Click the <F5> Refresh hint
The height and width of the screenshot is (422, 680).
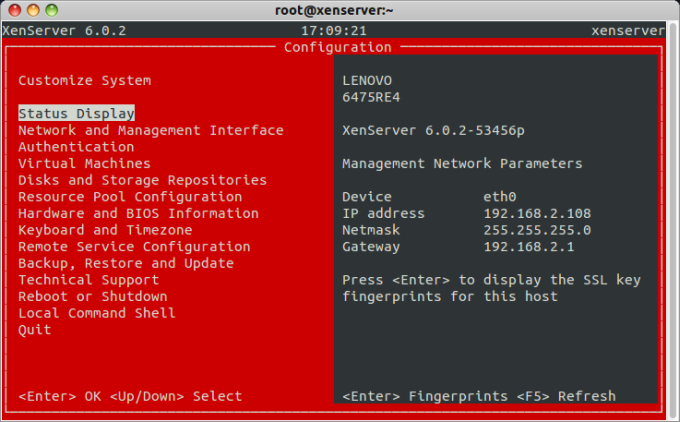(566, 396)
